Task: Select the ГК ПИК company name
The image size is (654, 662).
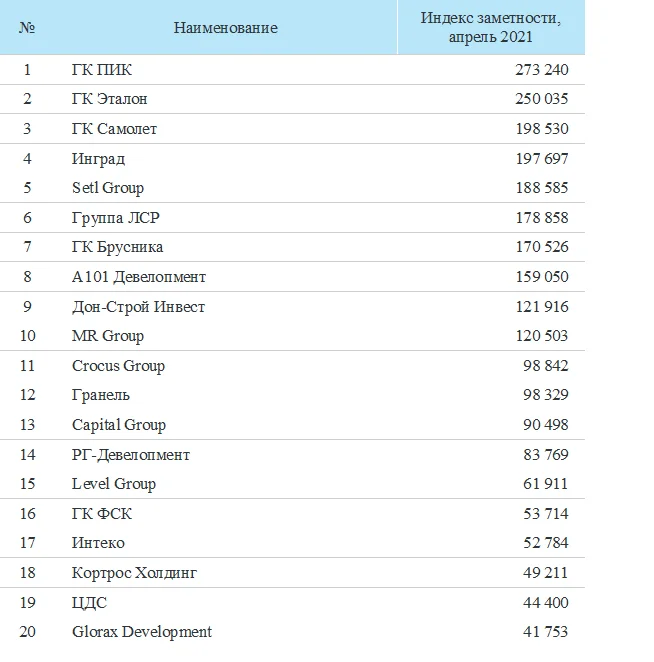Action: [x=102, y=70]
